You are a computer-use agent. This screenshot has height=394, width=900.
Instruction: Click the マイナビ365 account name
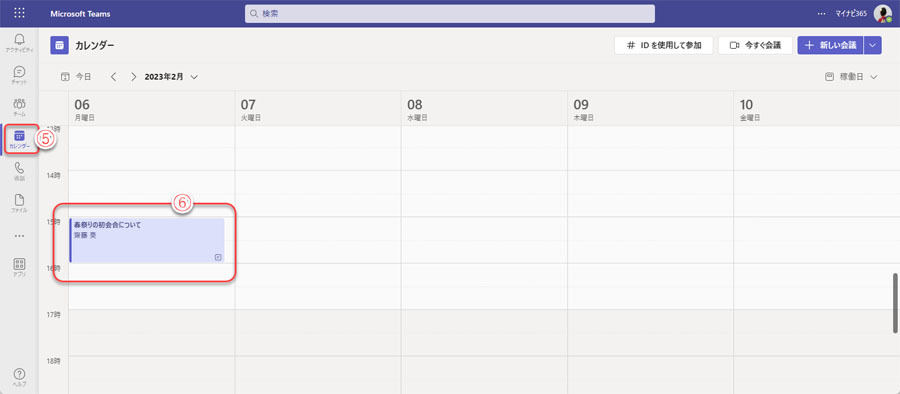[851, 13]
